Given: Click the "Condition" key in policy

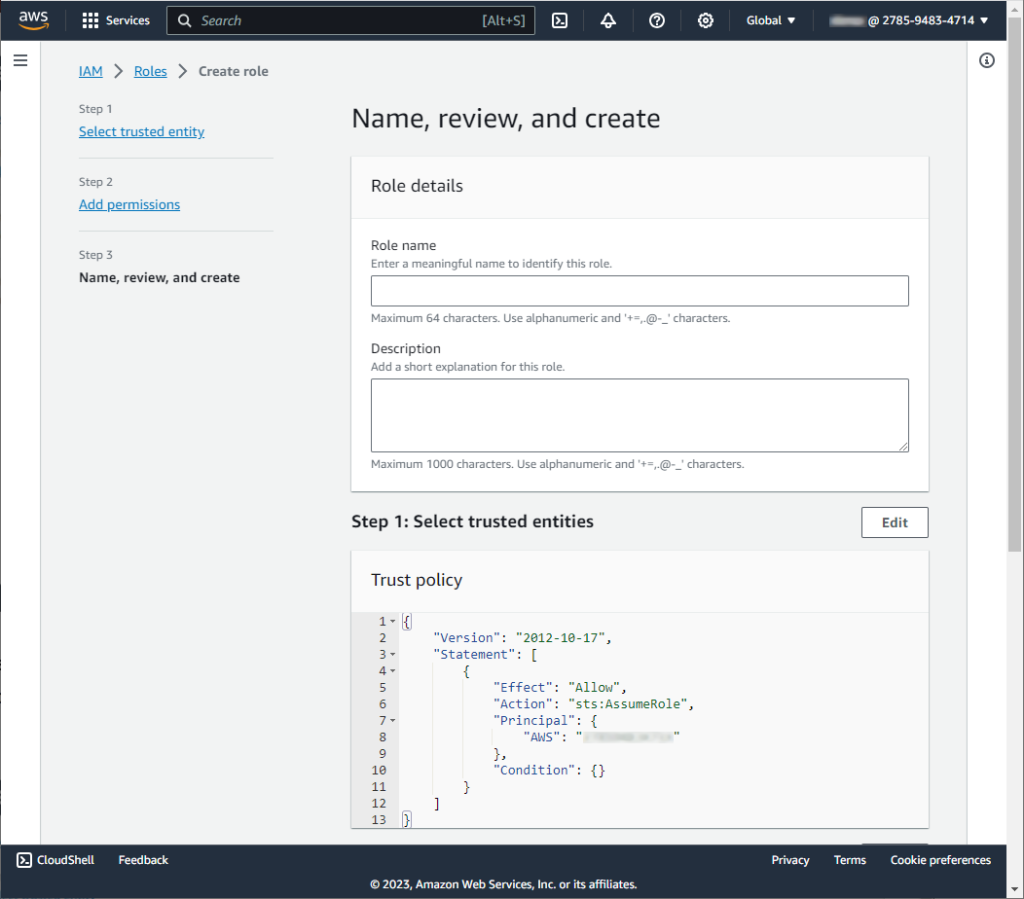Looking at the screenshot, I should [534, 770].
